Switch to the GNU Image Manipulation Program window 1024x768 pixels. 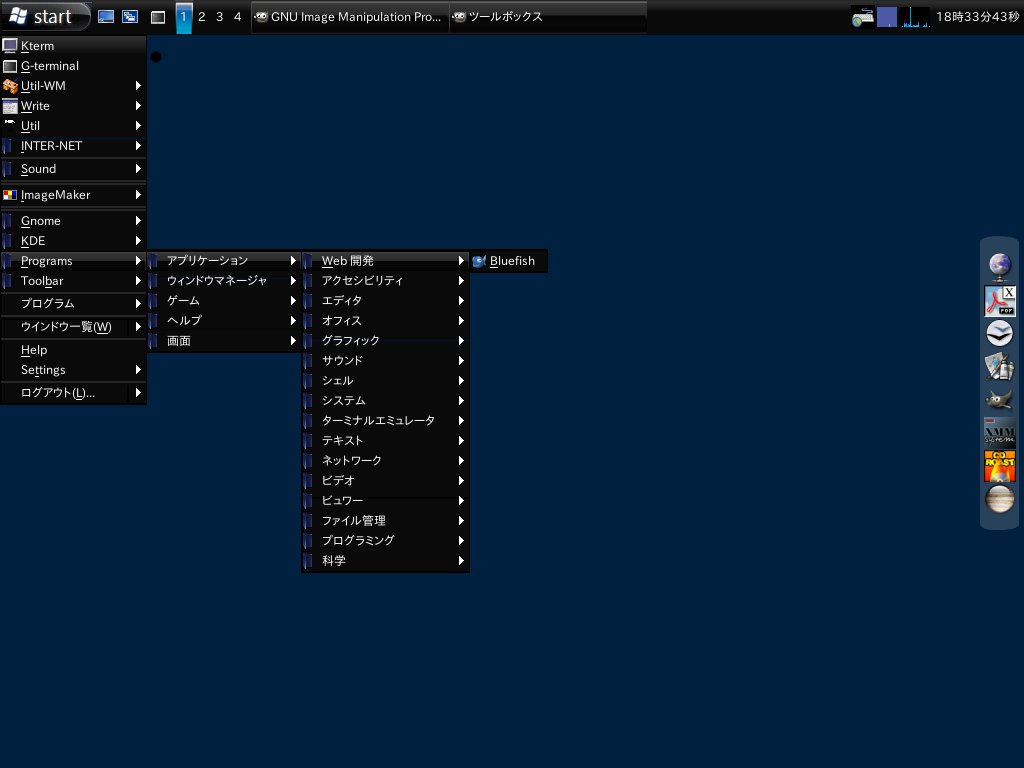point(349,16)
